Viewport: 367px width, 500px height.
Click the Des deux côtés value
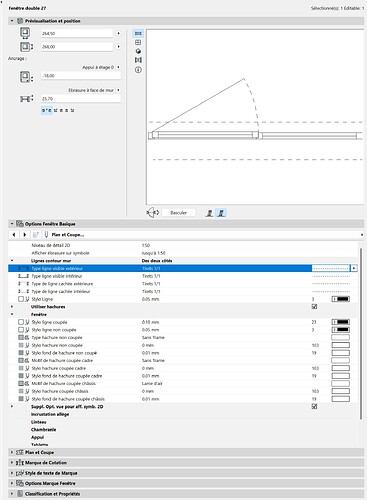(157, 261)
